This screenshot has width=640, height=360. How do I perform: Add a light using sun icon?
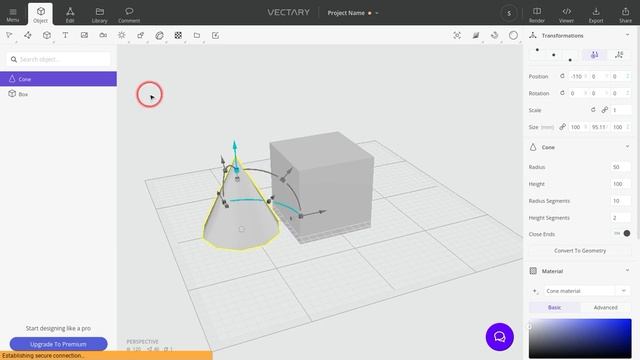pyautogui.click(x=122, y=36)
